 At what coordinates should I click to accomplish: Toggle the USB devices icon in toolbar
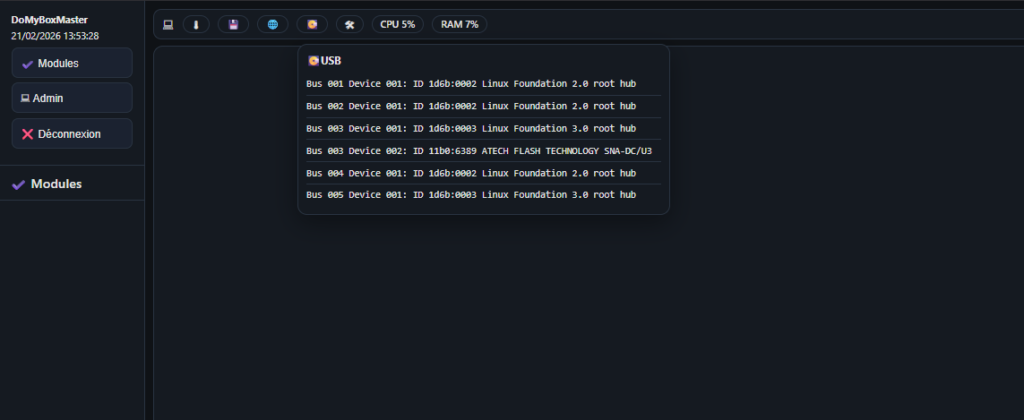click(x=312, y=24)
